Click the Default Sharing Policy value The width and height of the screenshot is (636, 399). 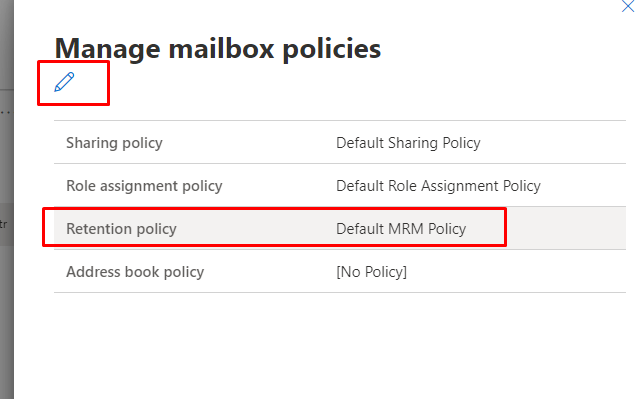pos(408,143)
